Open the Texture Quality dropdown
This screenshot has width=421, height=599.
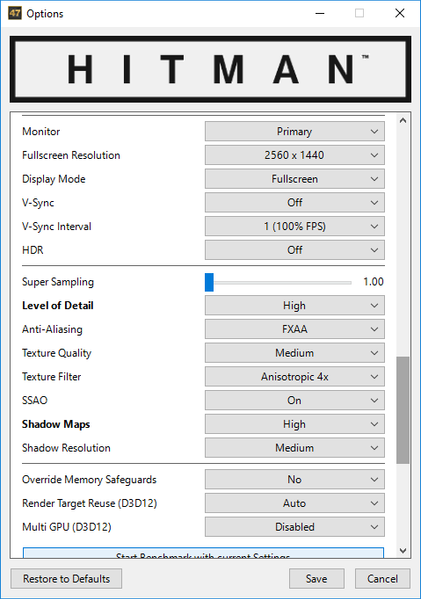point(295,353)
